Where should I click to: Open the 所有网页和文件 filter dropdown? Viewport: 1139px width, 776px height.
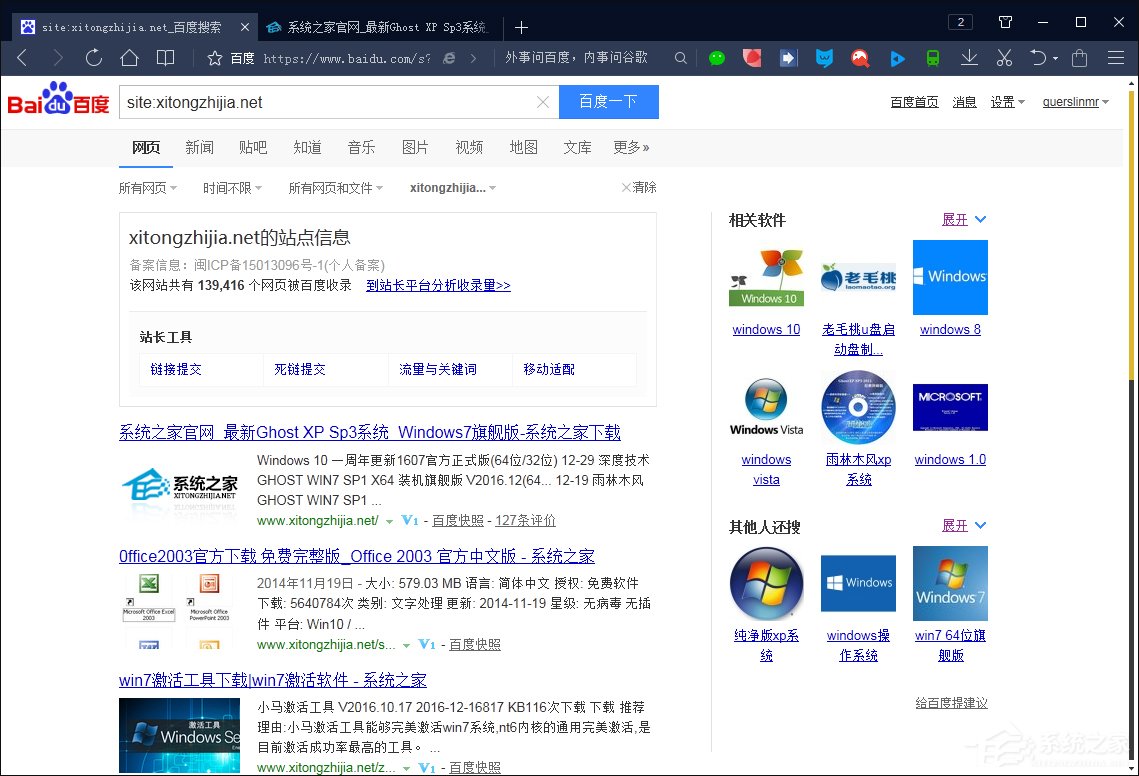tap(336, 187)
